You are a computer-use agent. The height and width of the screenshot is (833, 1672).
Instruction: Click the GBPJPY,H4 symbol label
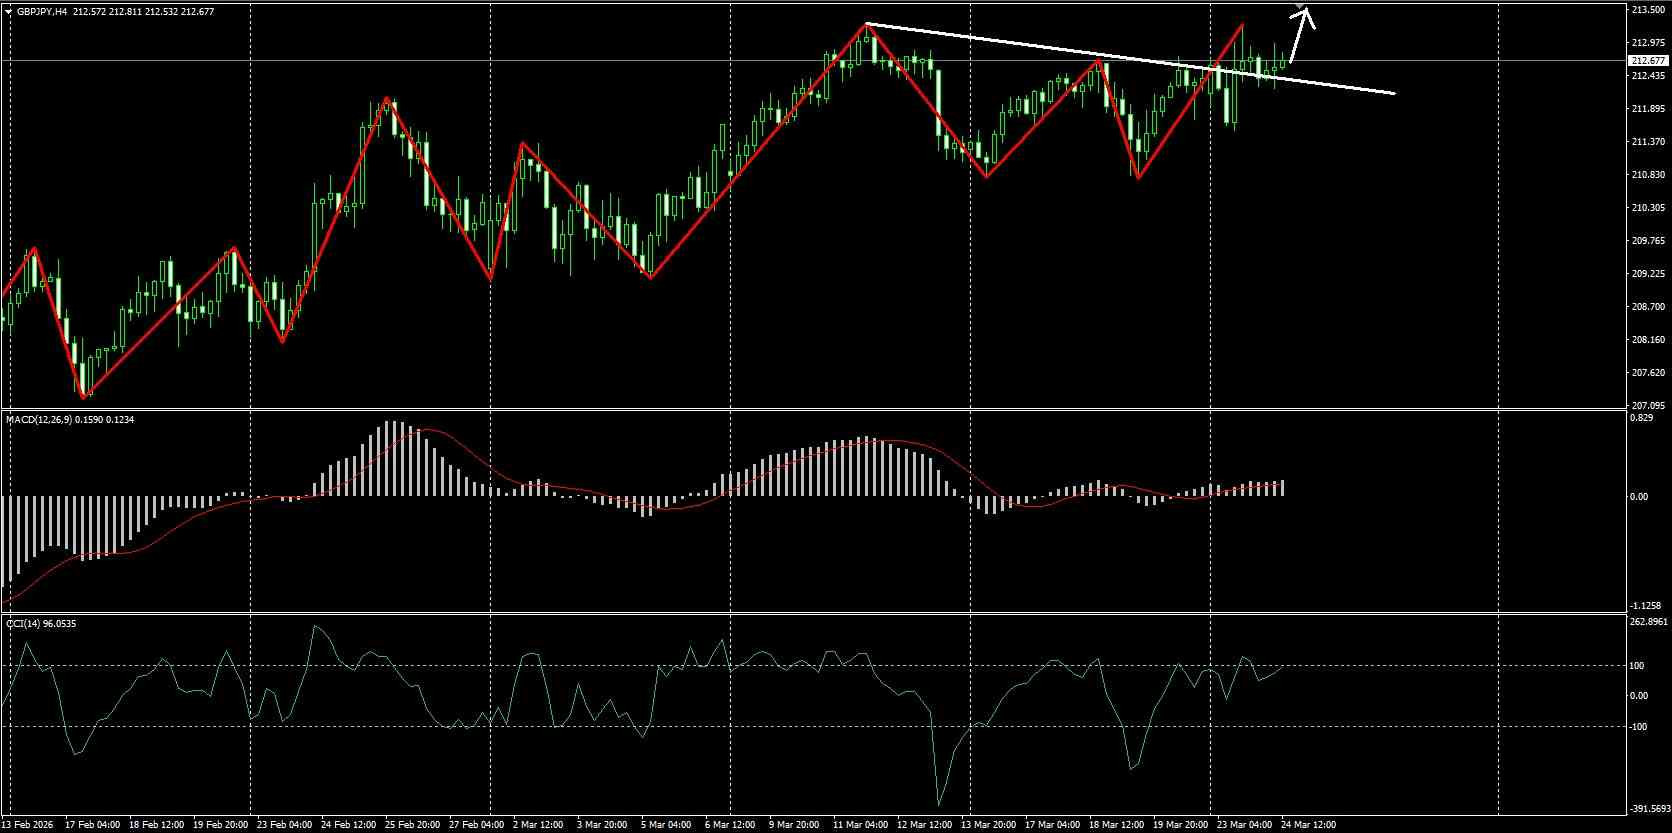click(42, 10)
